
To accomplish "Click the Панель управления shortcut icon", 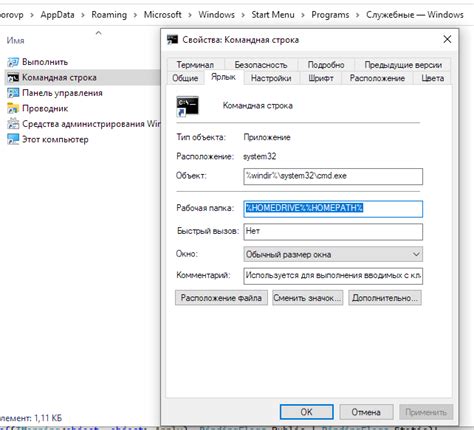I will coord(13,93).
